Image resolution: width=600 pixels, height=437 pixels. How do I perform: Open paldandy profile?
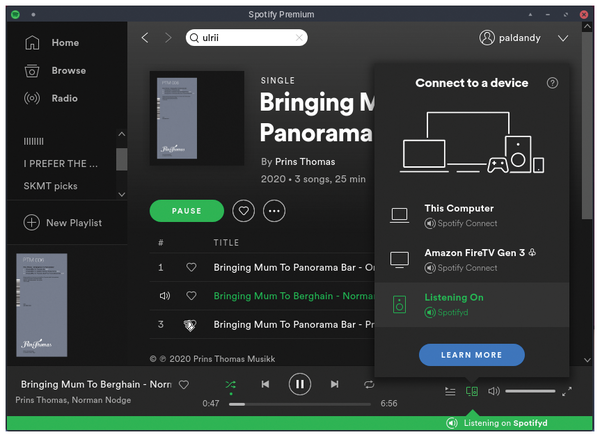pyautogui.click(x=520, y=38)
